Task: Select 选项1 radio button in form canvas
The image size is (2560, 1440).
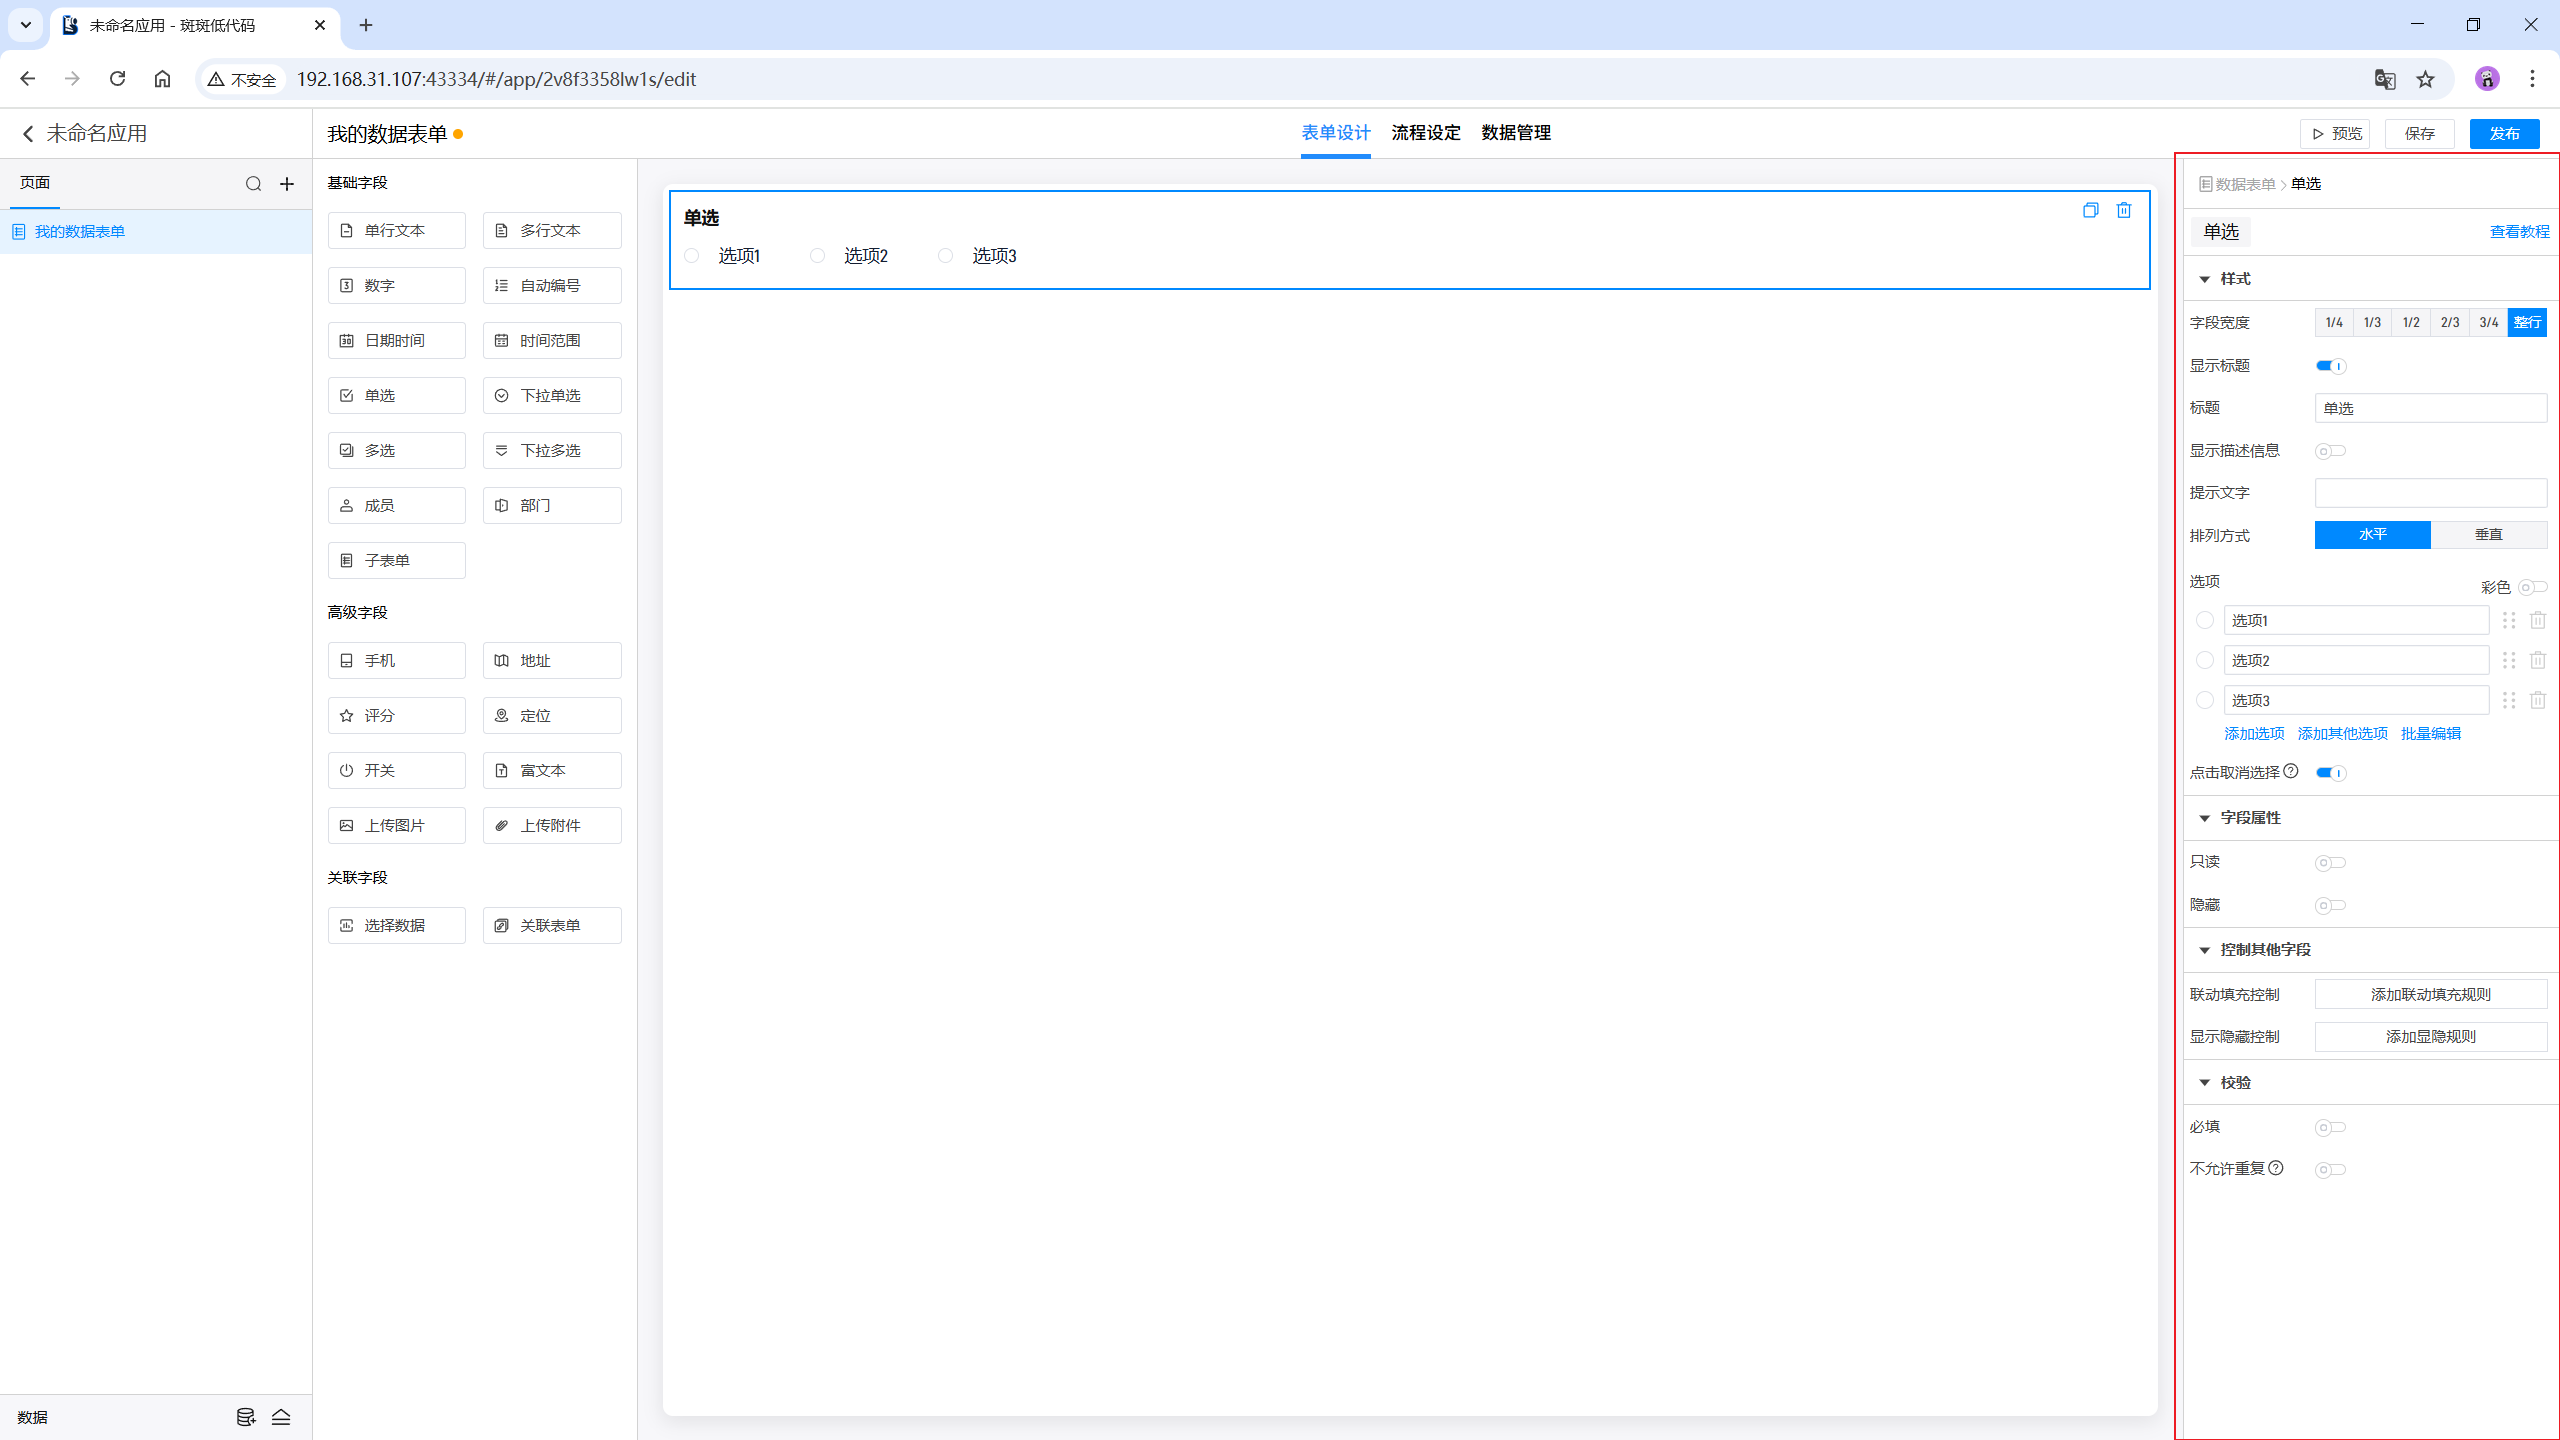Action: 692,256
